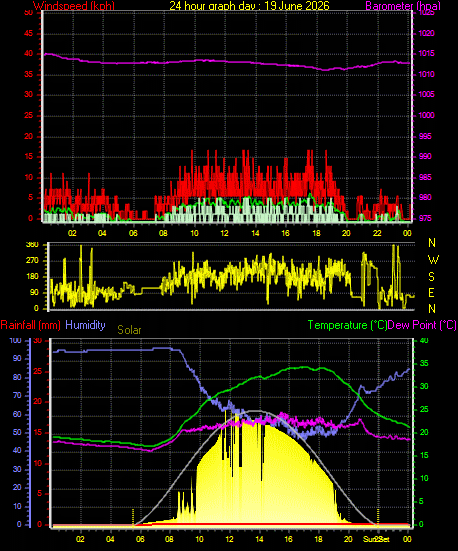Screen dimensions: 458x551
Task: Click the "Humidity" legend label
Action: (85, 325)
